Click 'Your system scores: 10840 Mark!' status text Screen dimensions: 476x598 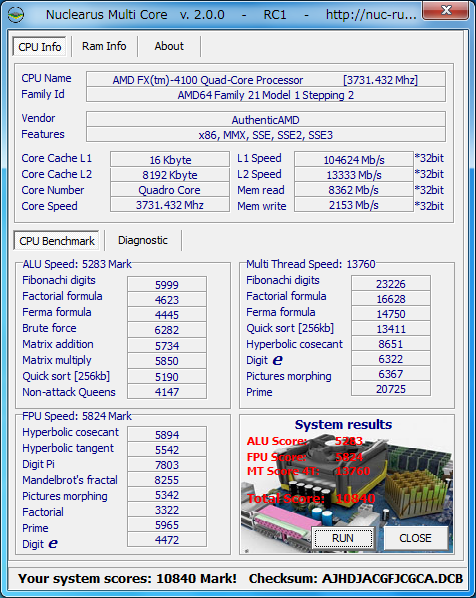coord(127,579)
